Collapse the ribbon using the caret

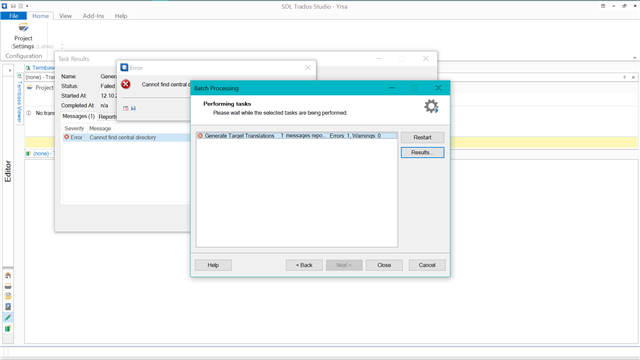click(x=635, y=58)
